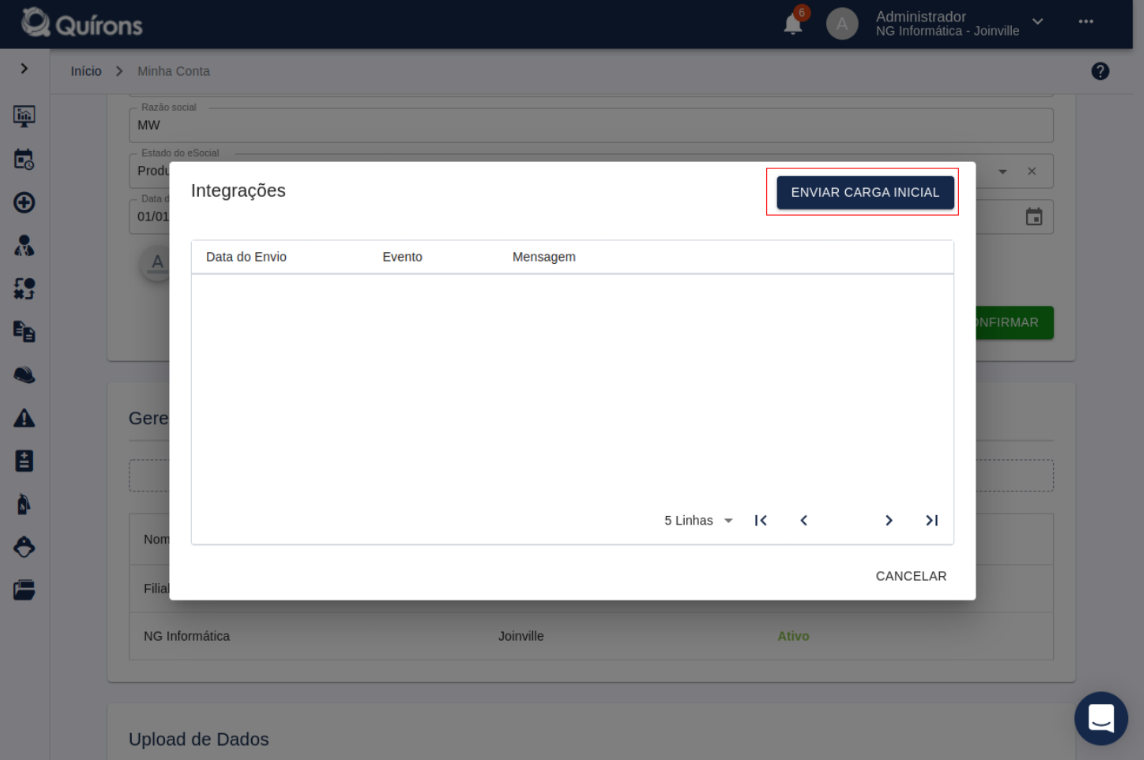
Task: Go to previous page of integrations table
Action: point(803,521)
